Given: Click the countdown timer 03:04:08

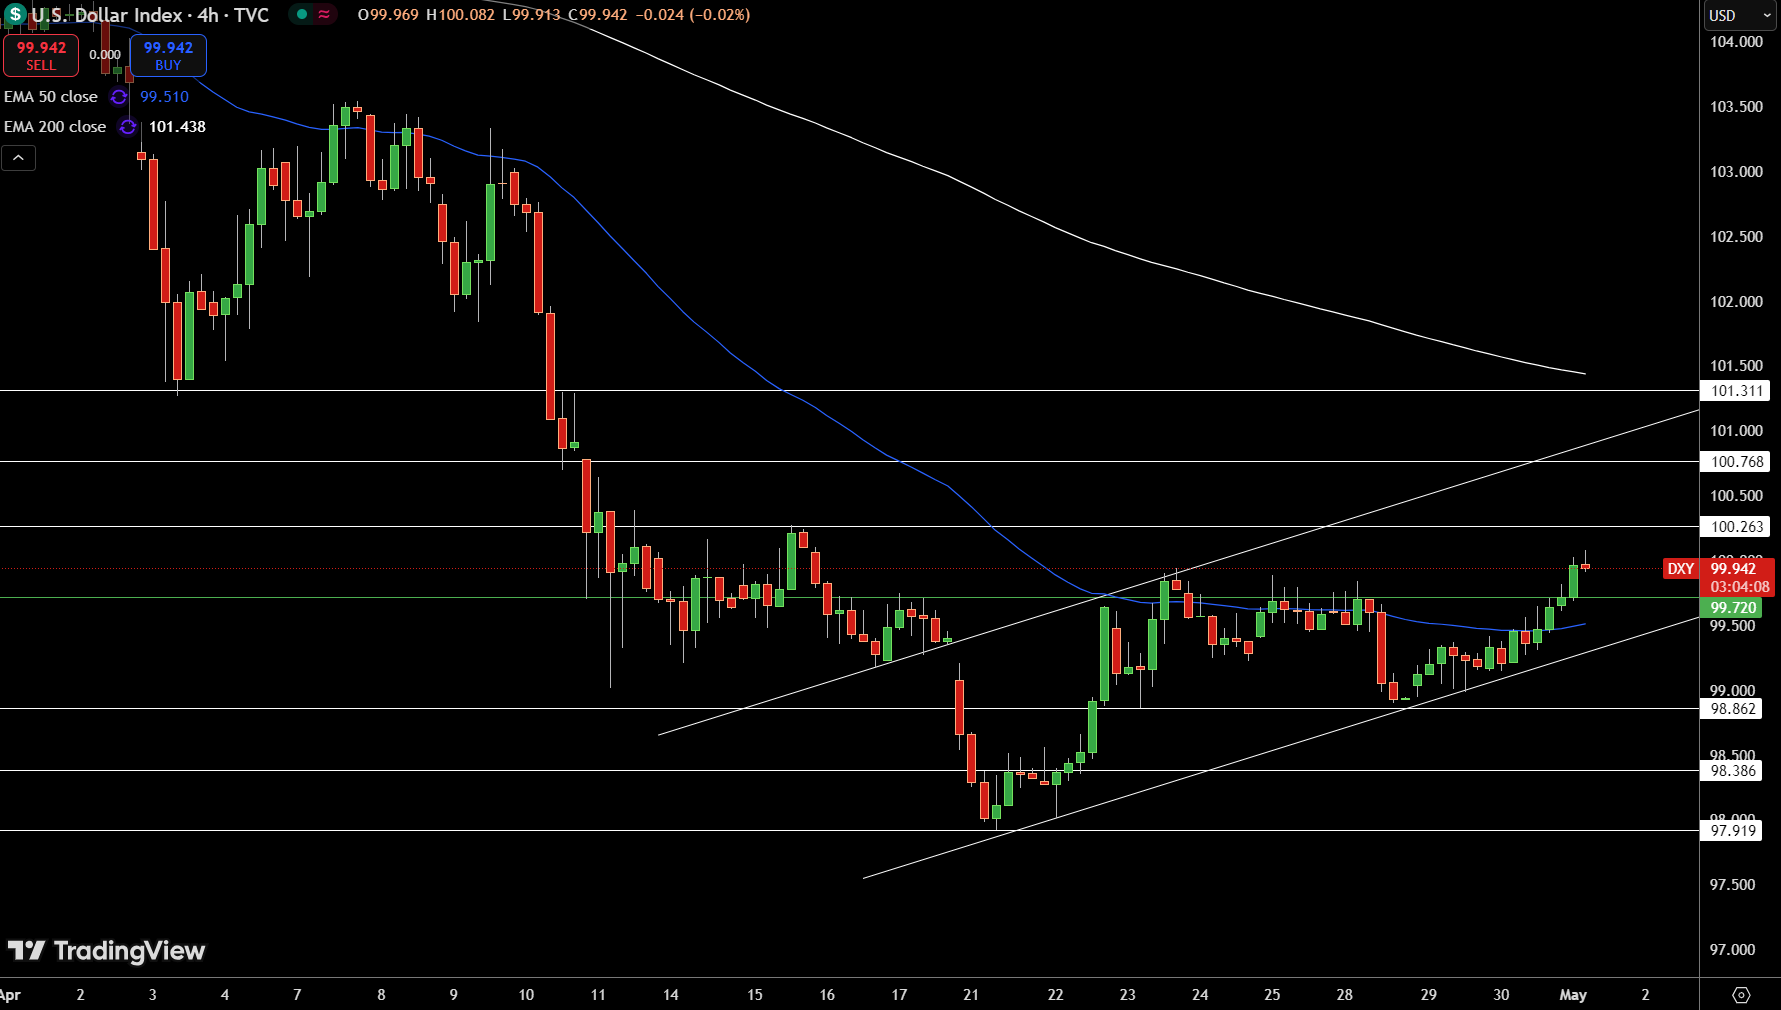Looking at the screenshot, I should pyautogui.click(x=1739, y=587).
